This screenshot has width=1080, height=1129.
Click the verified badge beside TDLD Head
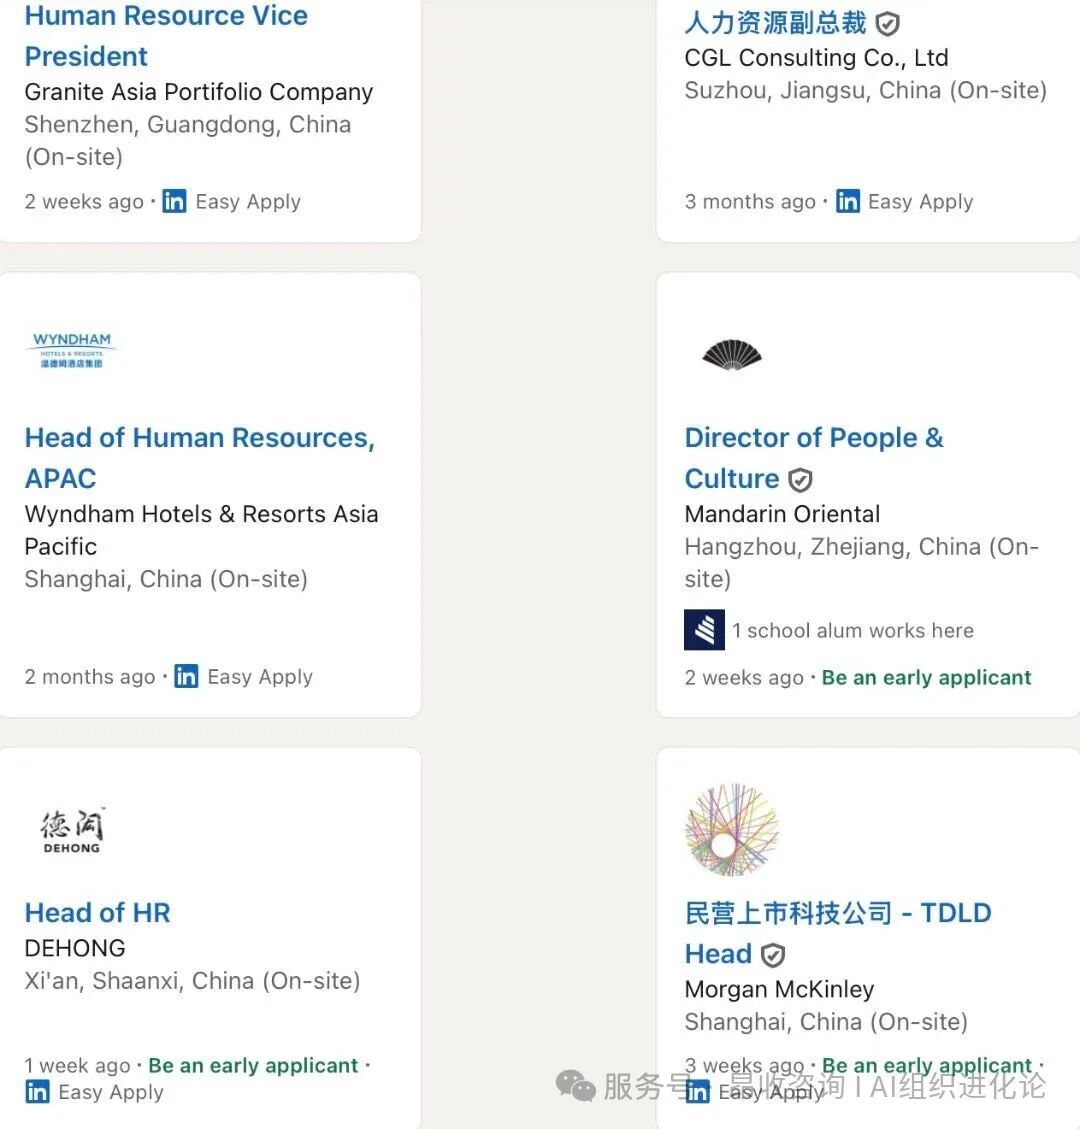point(773,956)
